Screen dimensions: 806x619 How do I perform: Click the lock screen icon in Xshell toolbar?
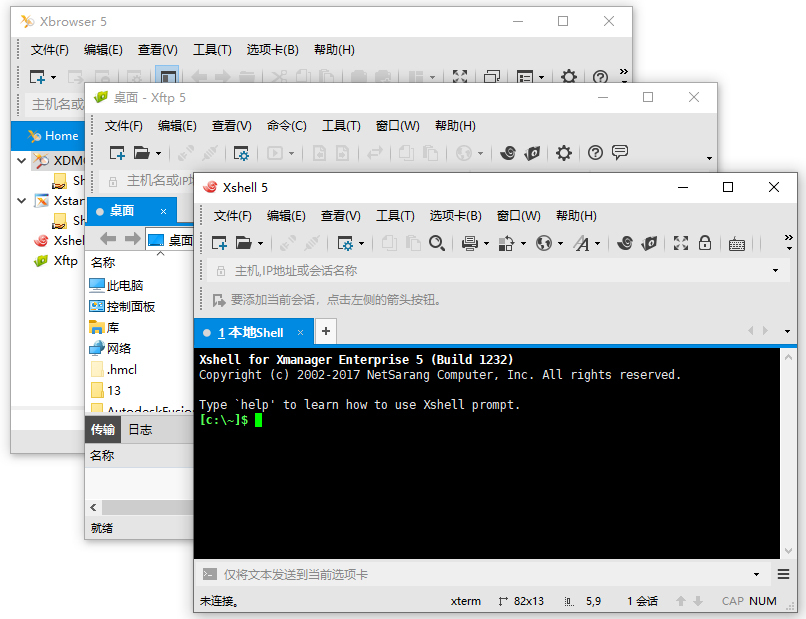[703, 243]
